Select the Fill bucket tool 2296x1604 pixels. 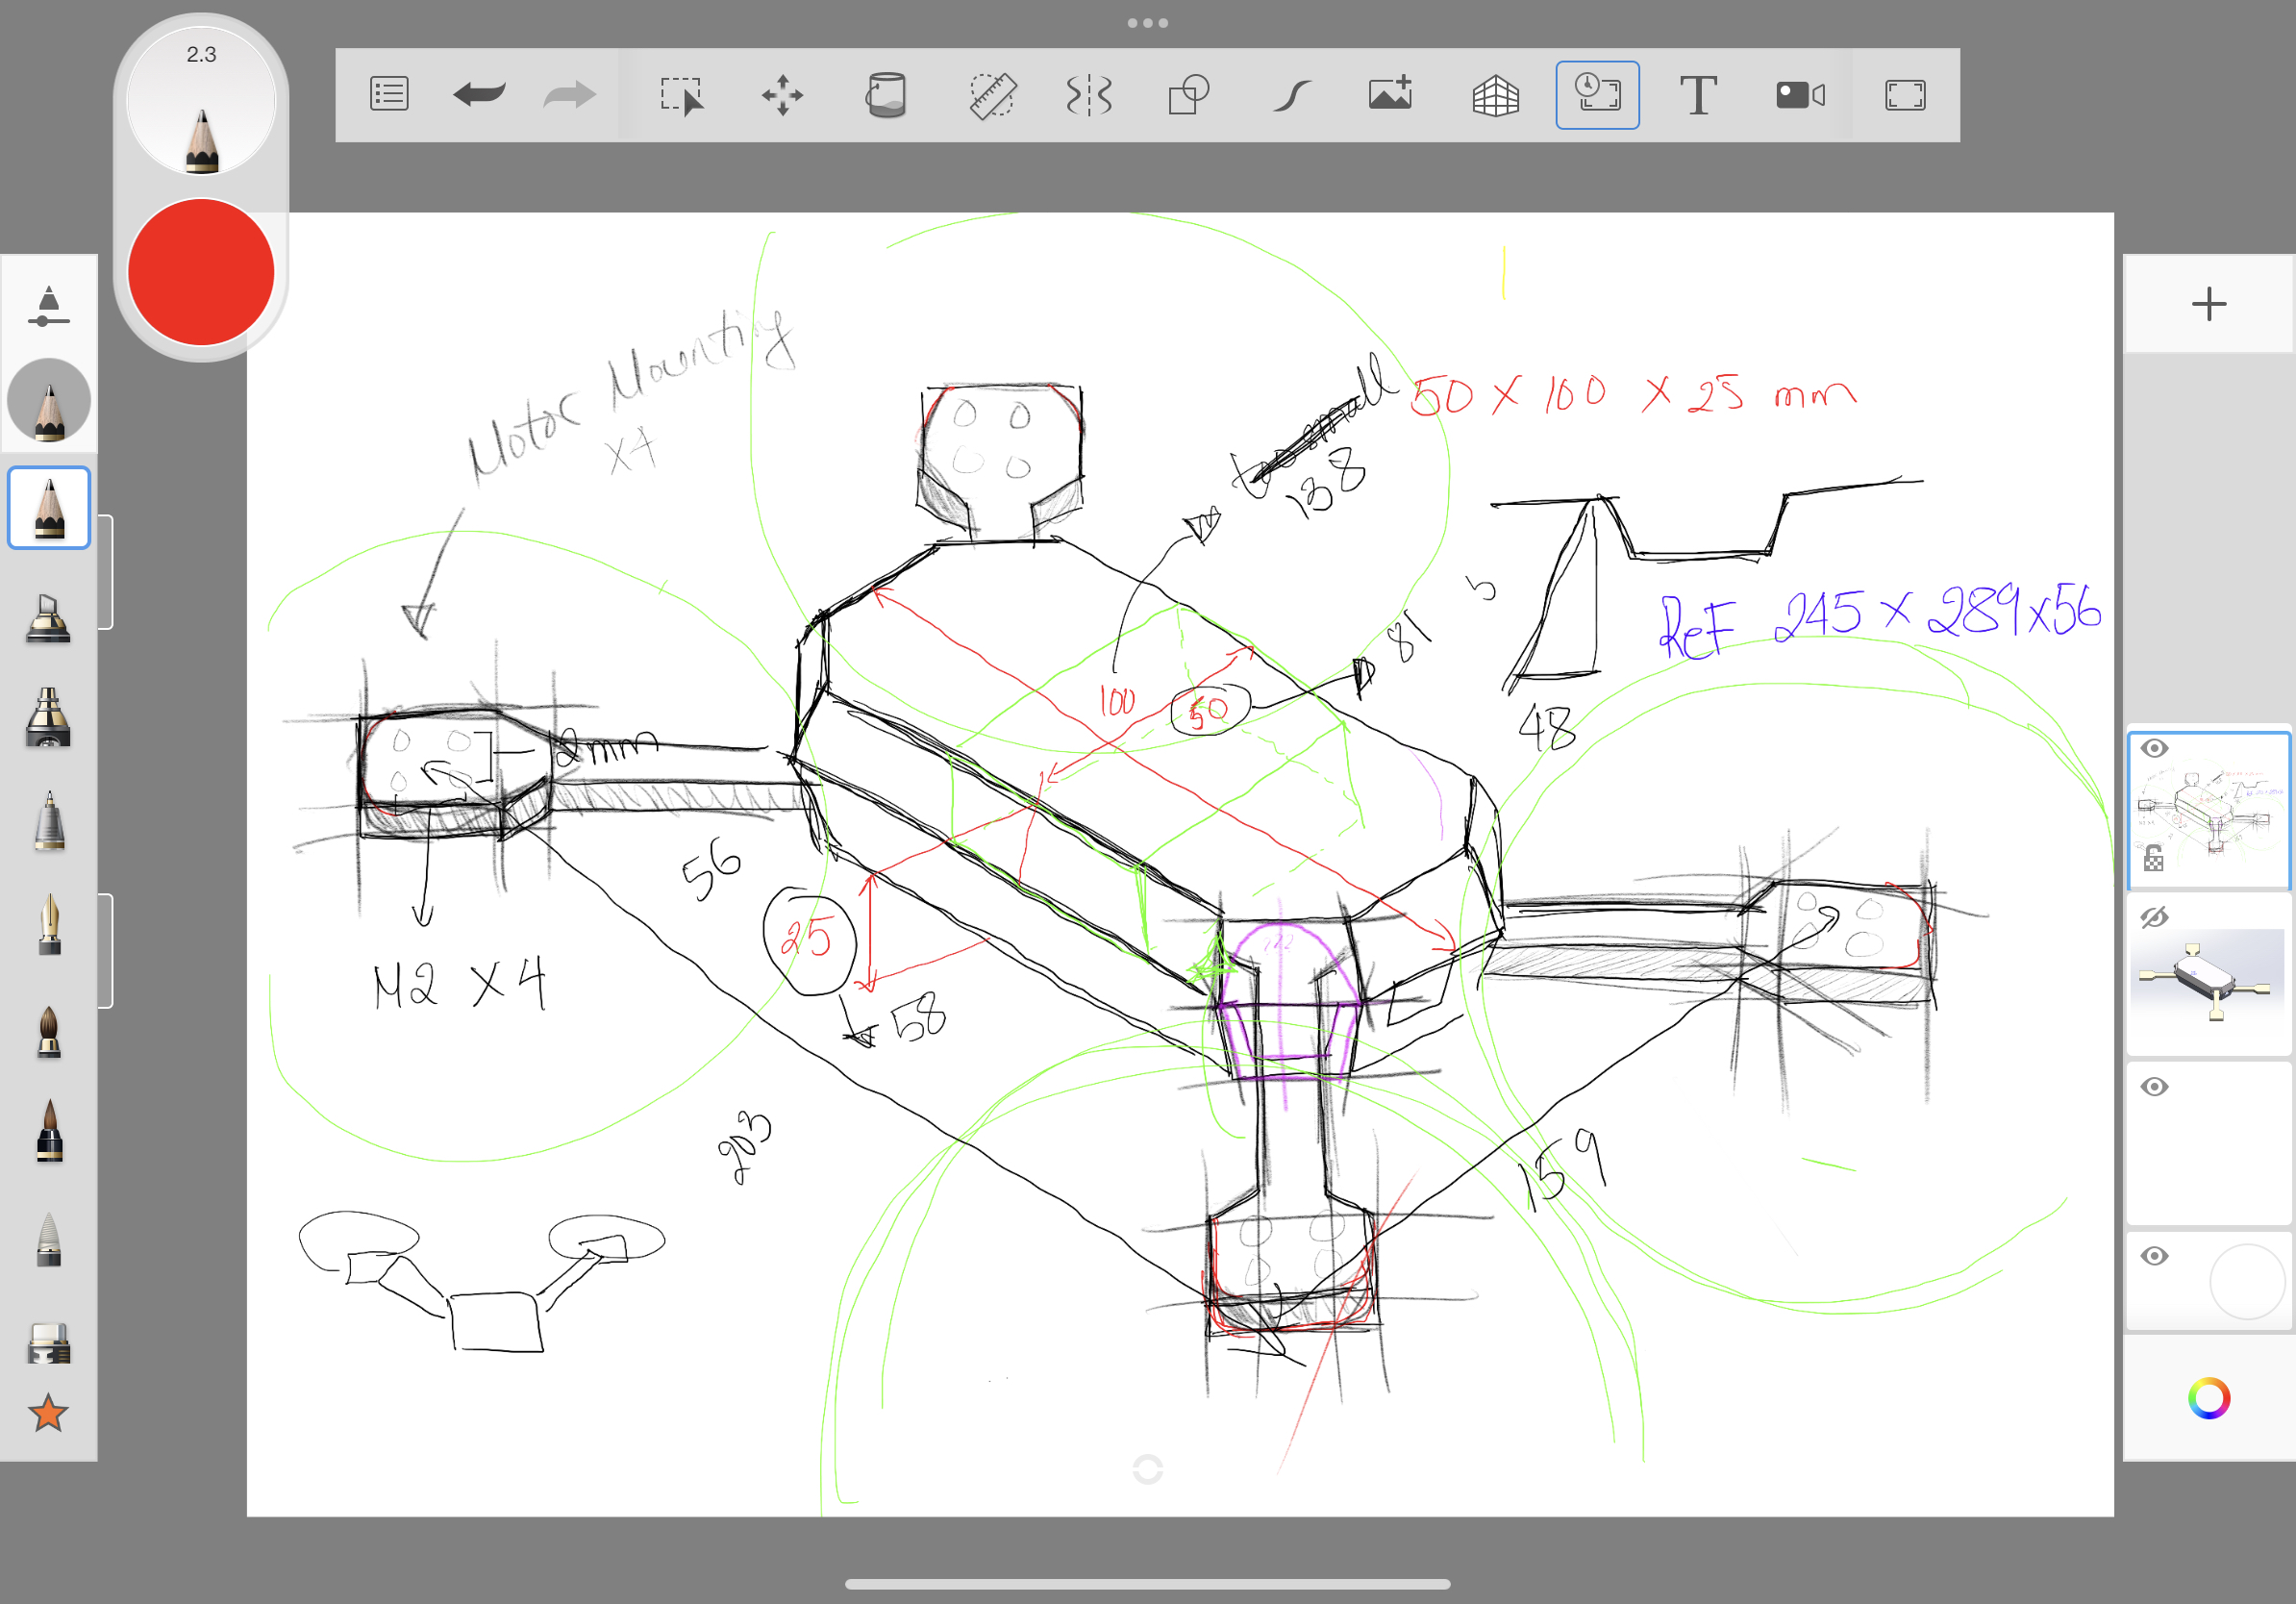coord(886,96)
